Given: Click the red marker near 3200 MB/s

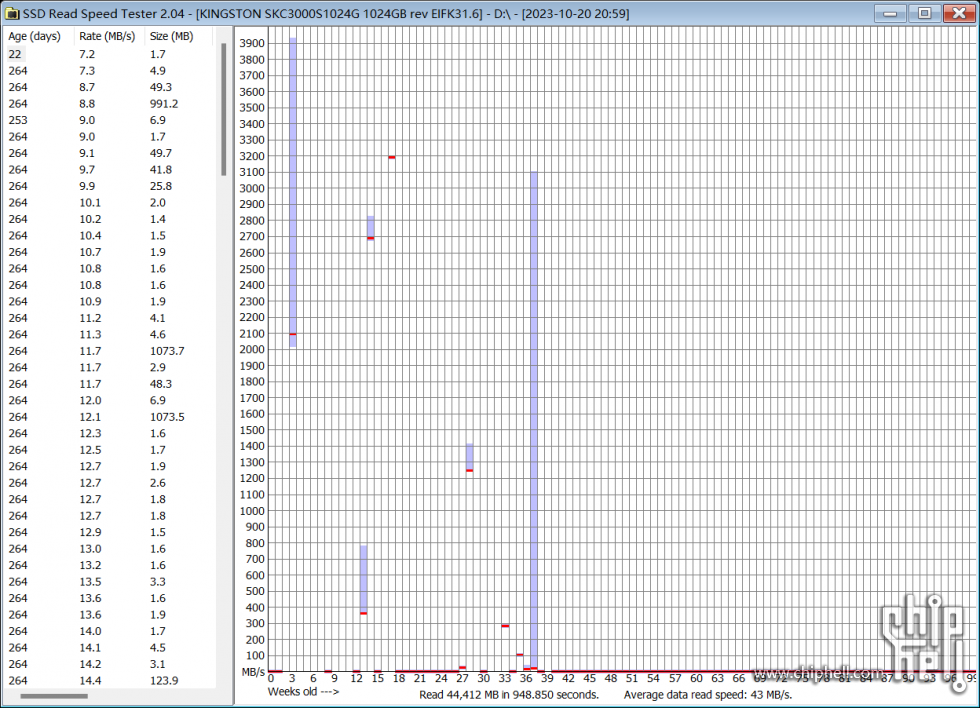Looking at the screenshot, I should (392, 157).
